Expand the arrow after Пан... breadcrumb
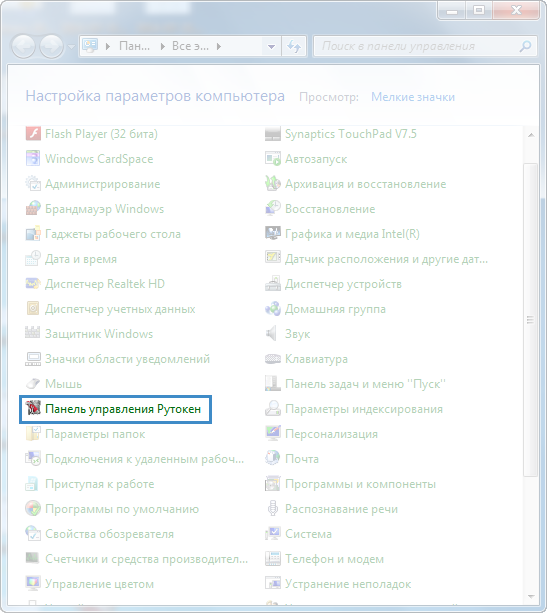This screenshot has height=613, width=547. tap(163, 47)
